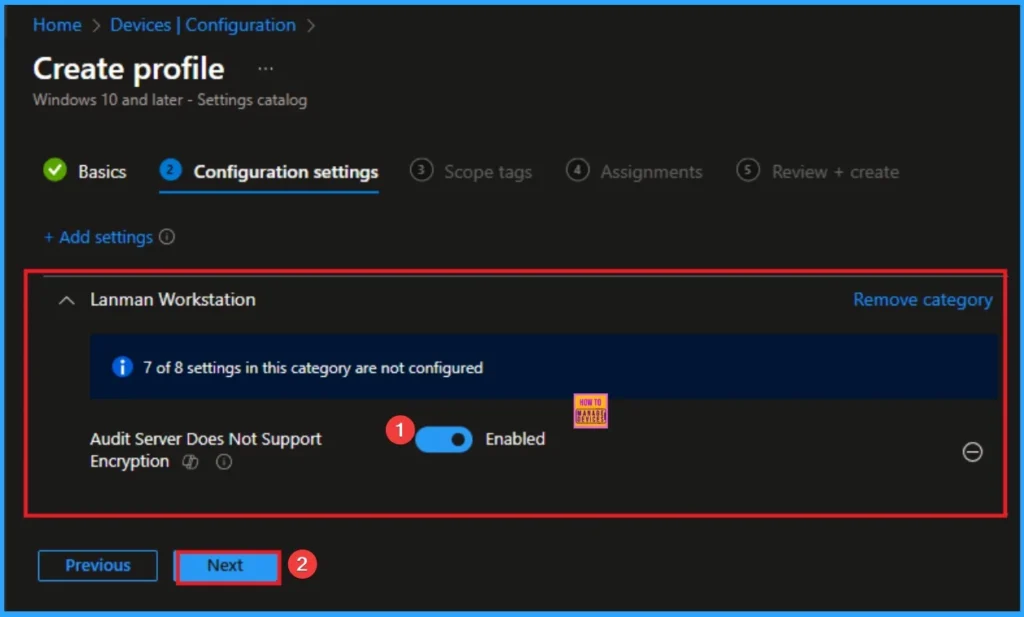1024x617 pixels.
Task: Click the Home breadcrumb link
Action: tap(57, 25)
